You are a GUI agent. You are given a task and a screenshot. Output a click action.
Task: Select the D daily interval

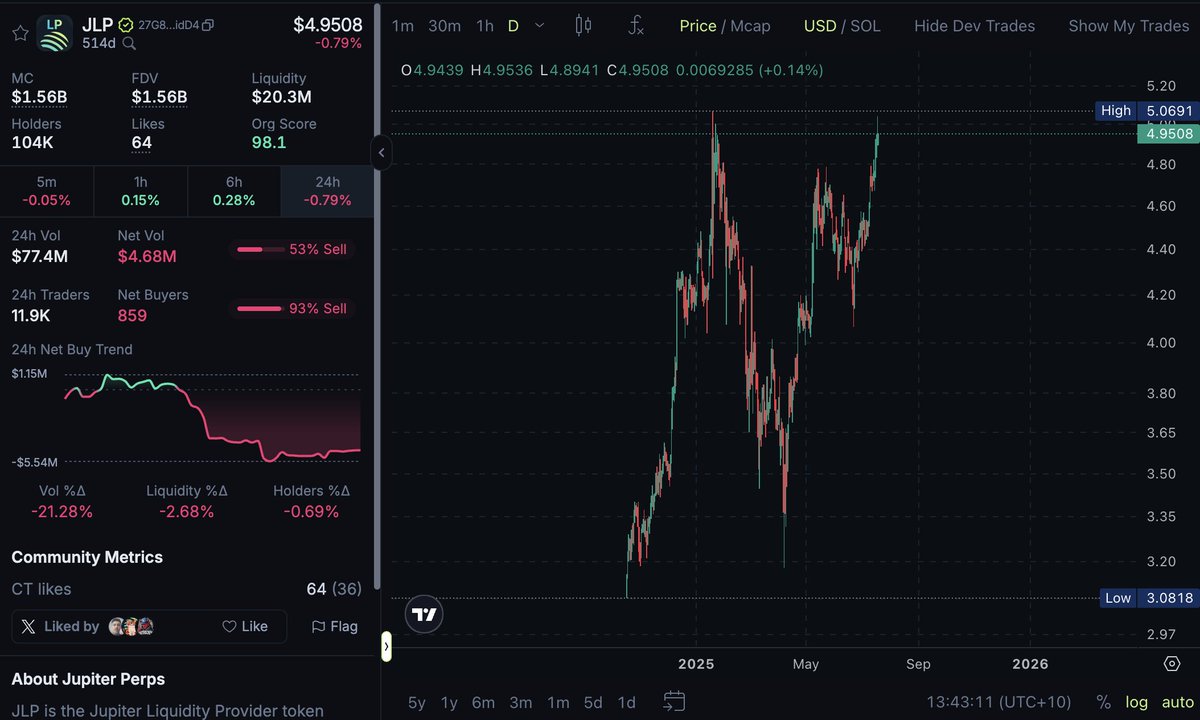(x=513, y=26)
